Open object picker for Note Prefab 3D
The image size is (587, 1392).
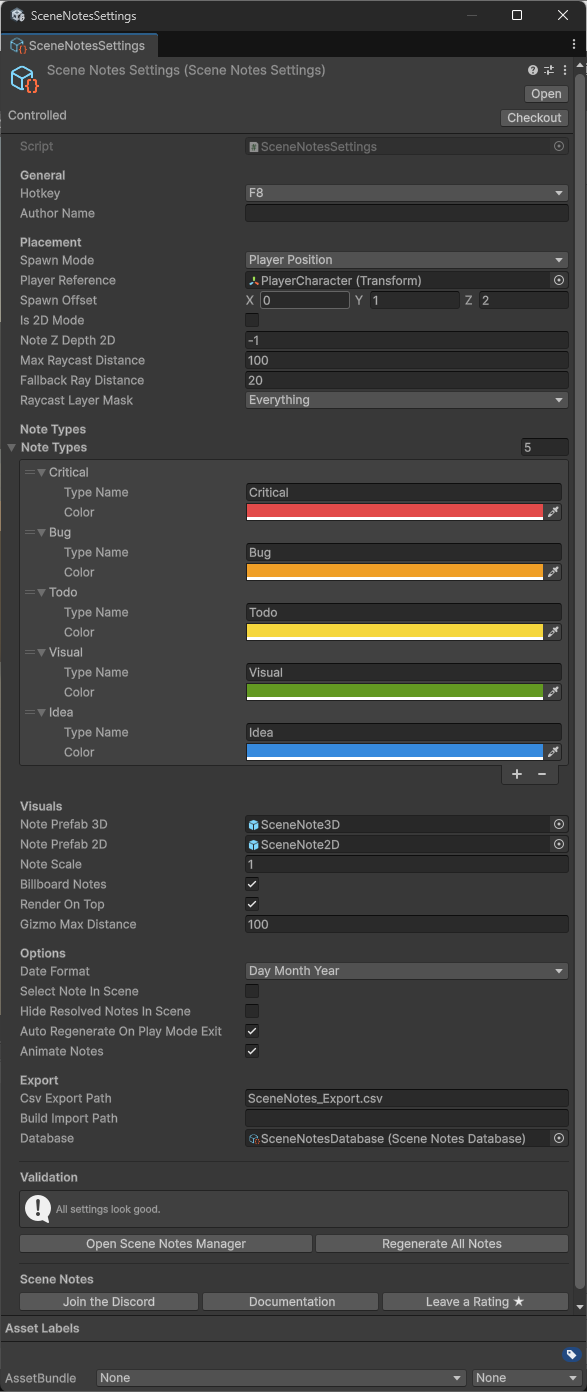pyautogui.click(x=559, y=825)
